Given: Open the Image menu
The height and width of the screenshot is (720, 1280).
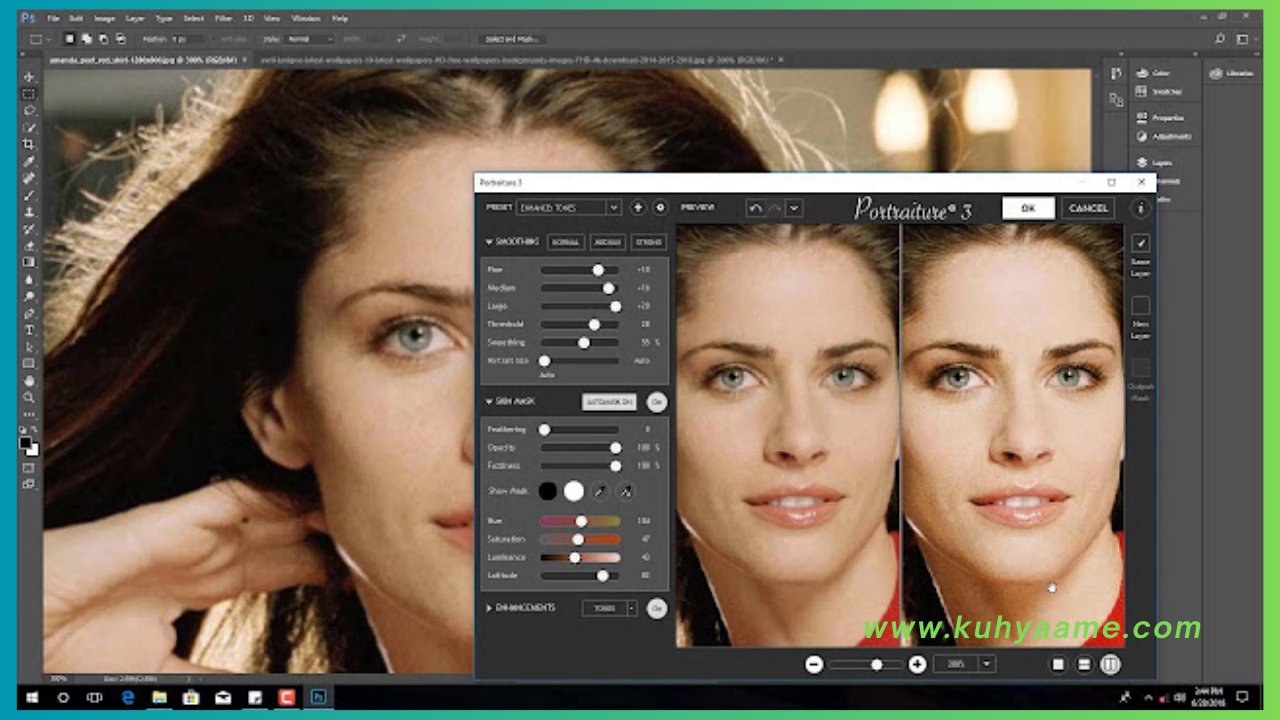Looking at the screenshot, I should pyautogui.click(x=104, y=18).
